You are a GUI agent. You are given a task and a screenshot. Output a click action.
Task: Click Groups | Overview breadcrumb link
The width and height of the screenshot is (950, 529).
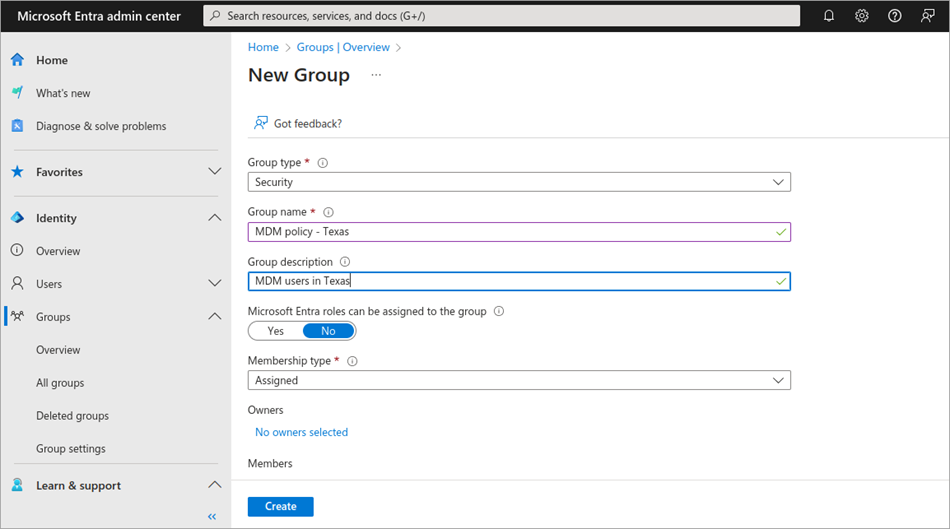[x=343, y=47]
